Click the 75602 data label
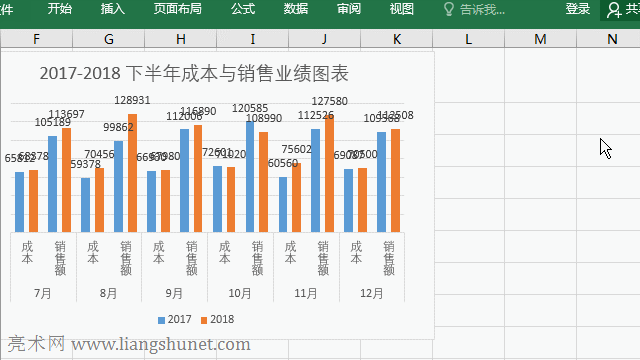640x360 pixels. (297, 149)
